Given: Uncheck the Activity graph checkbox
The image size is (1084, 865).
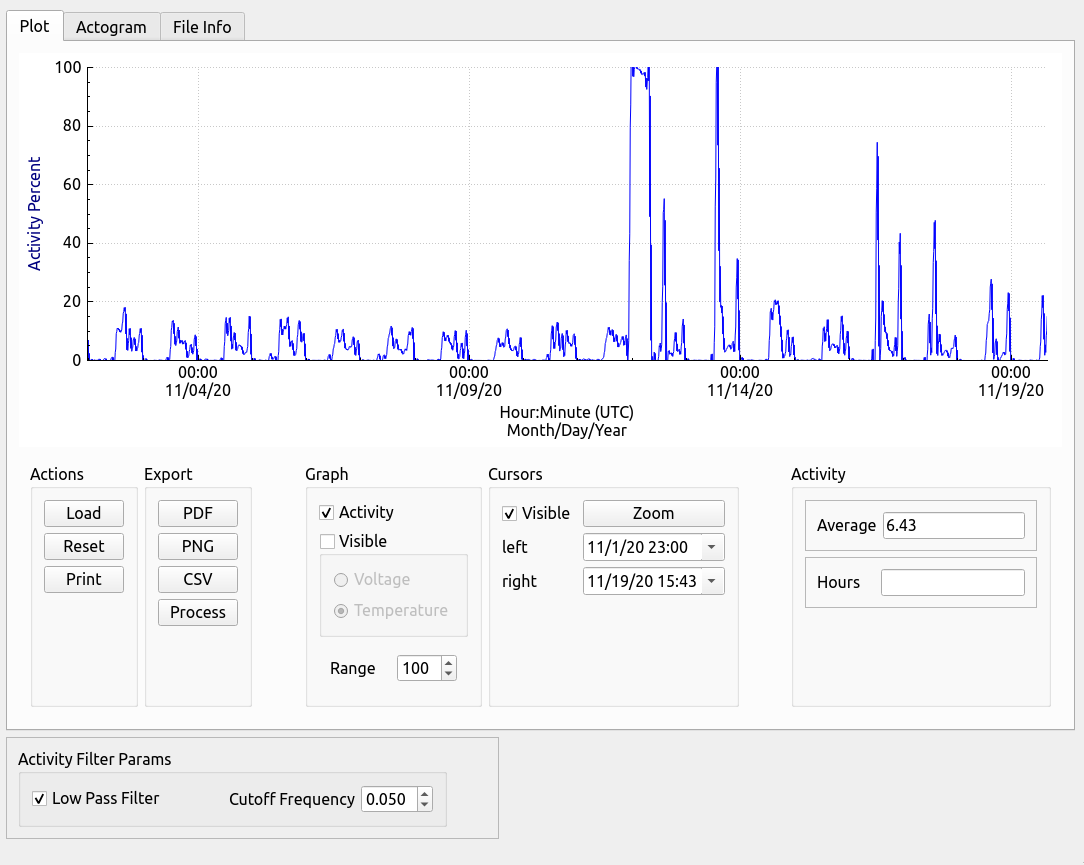Looking at the screenshot, I should [327, 512].
